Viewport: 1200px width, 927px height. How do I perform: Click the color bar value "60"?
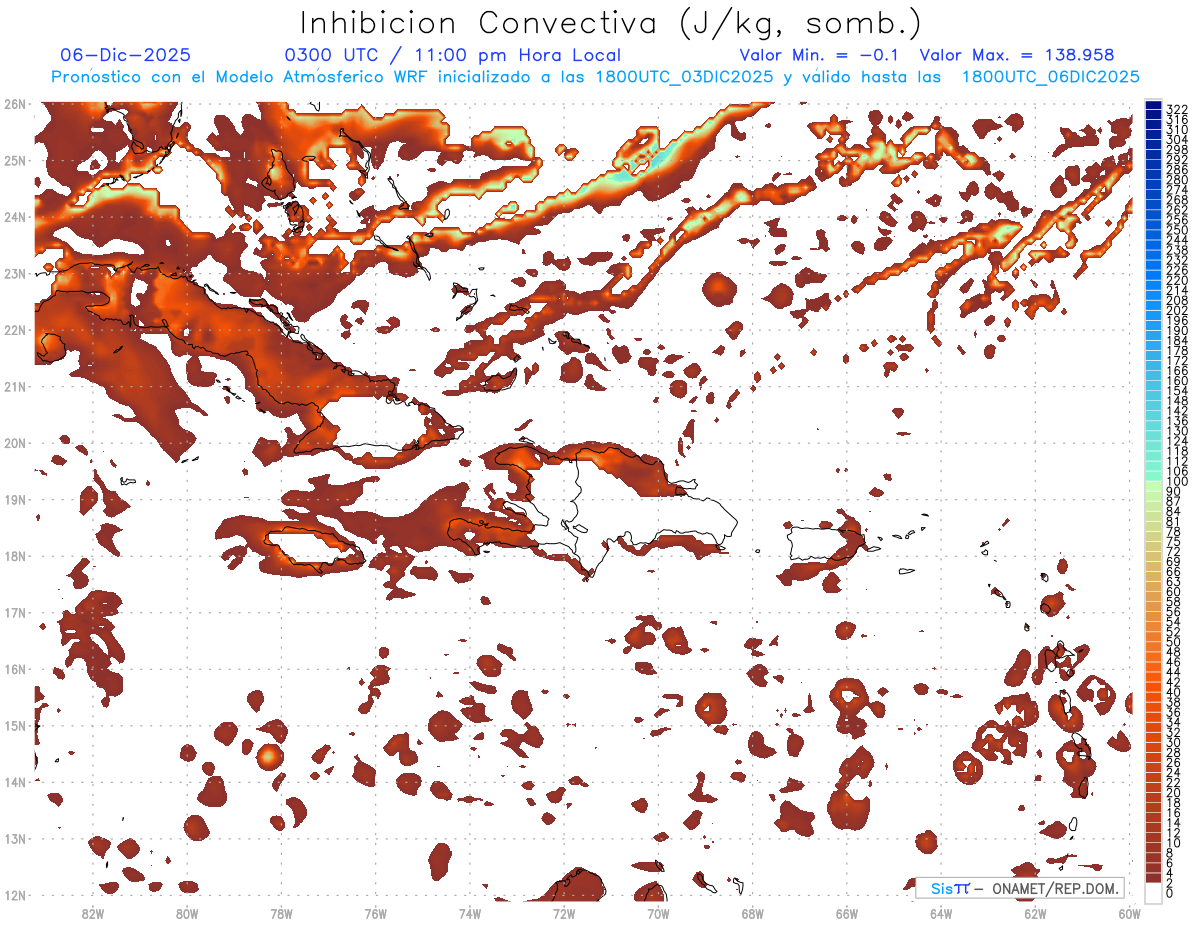click(1173, 592)
